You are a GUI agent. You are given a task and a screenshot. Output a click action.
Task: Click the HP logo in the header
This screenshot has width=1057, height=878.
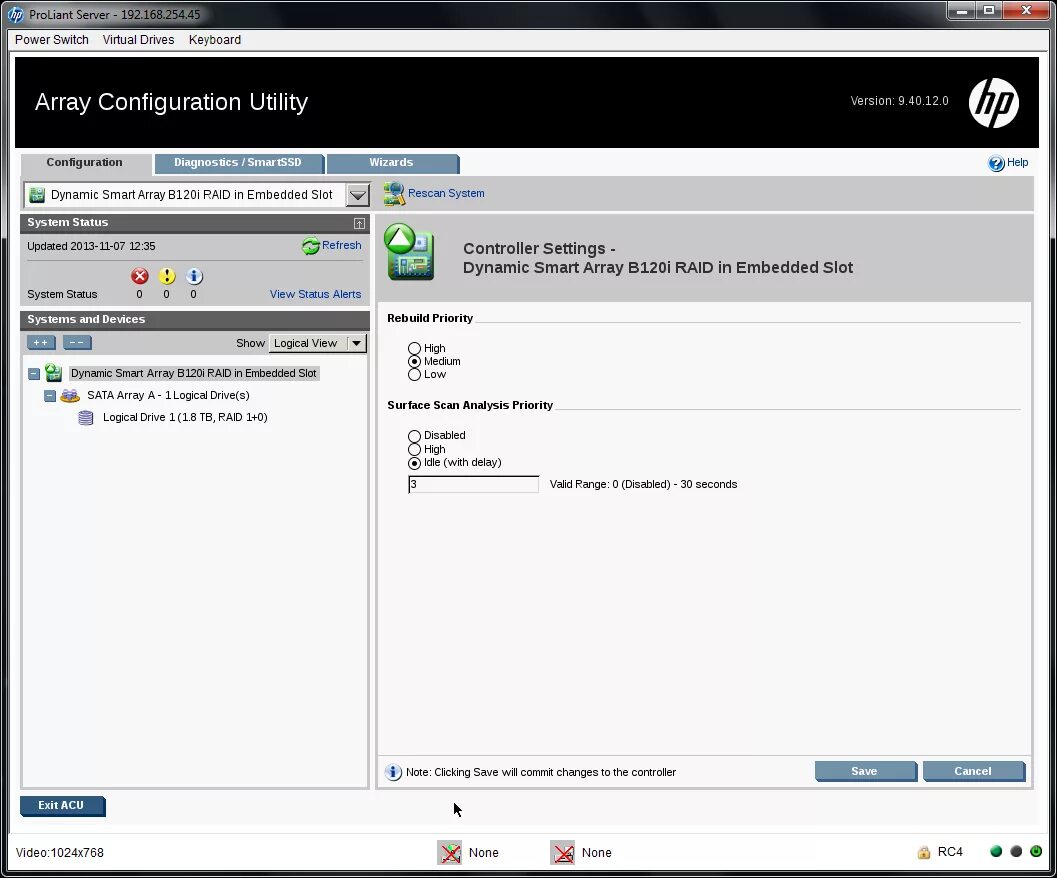coord(993,103)
